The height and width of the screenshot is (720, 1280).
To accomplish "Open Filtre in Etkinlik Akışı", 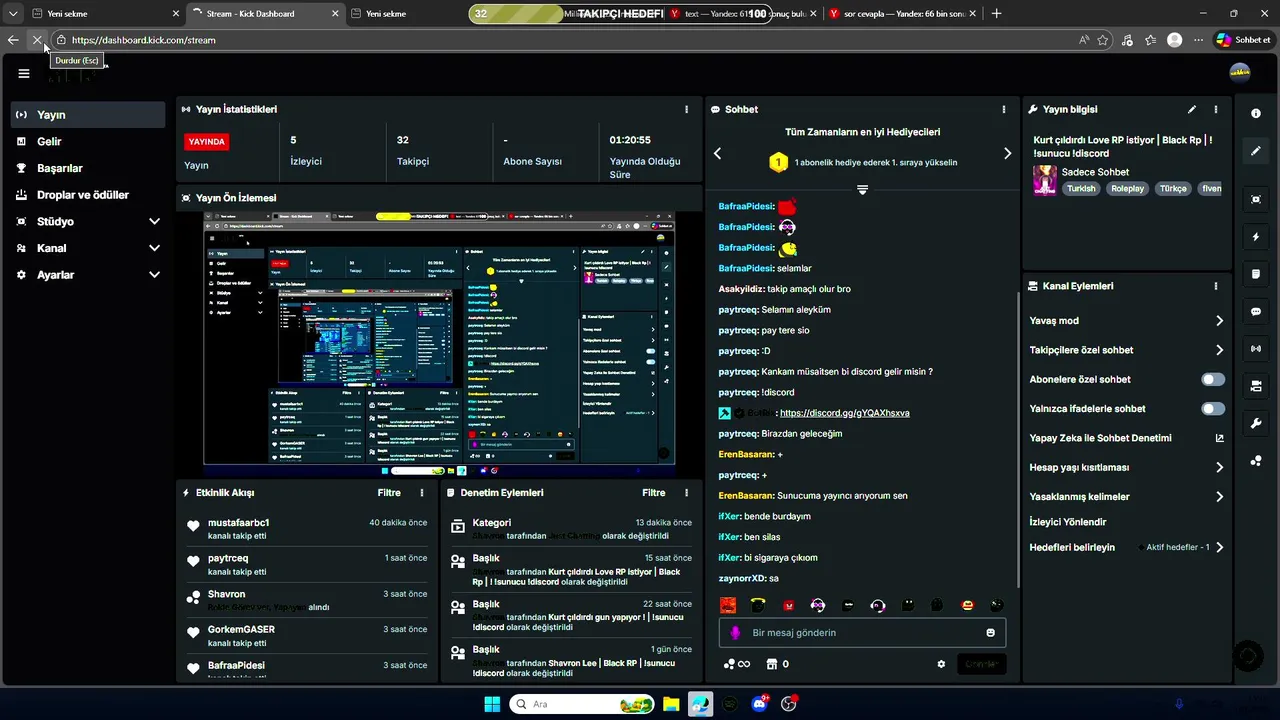I will tap(389, 493).
